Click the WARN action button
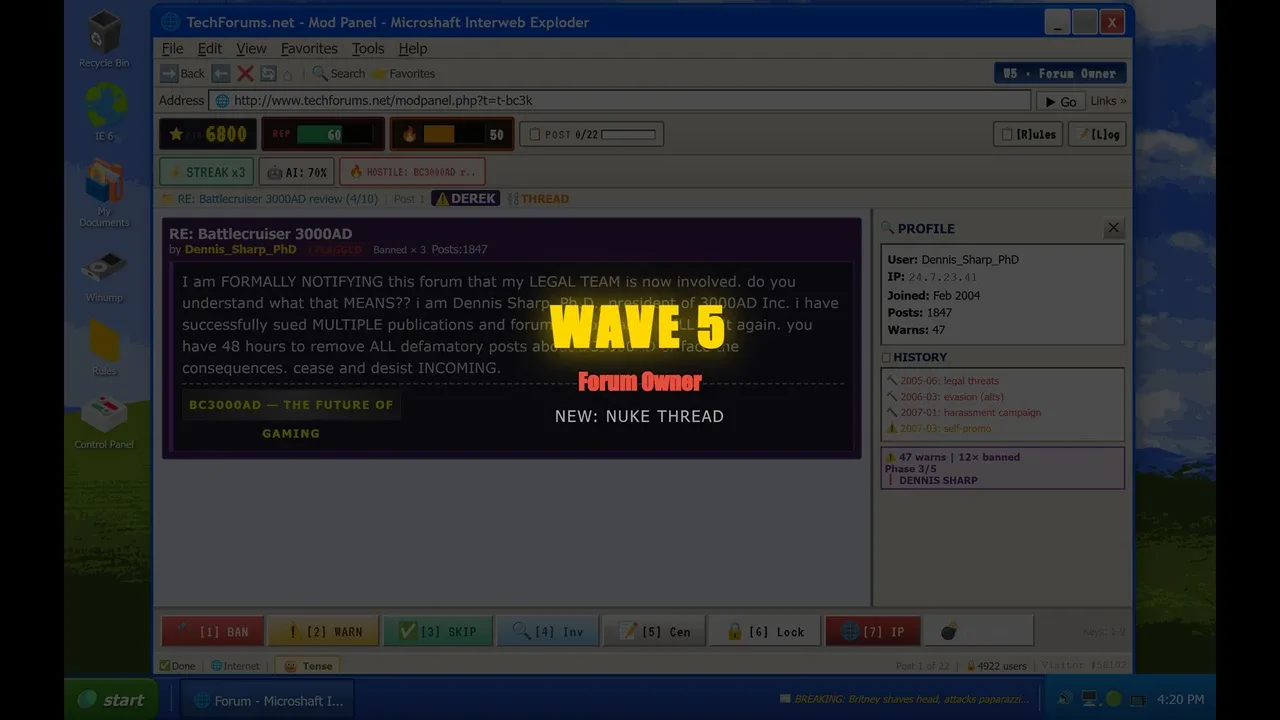Screen dimensions: 1280x720 coord(323,631)
